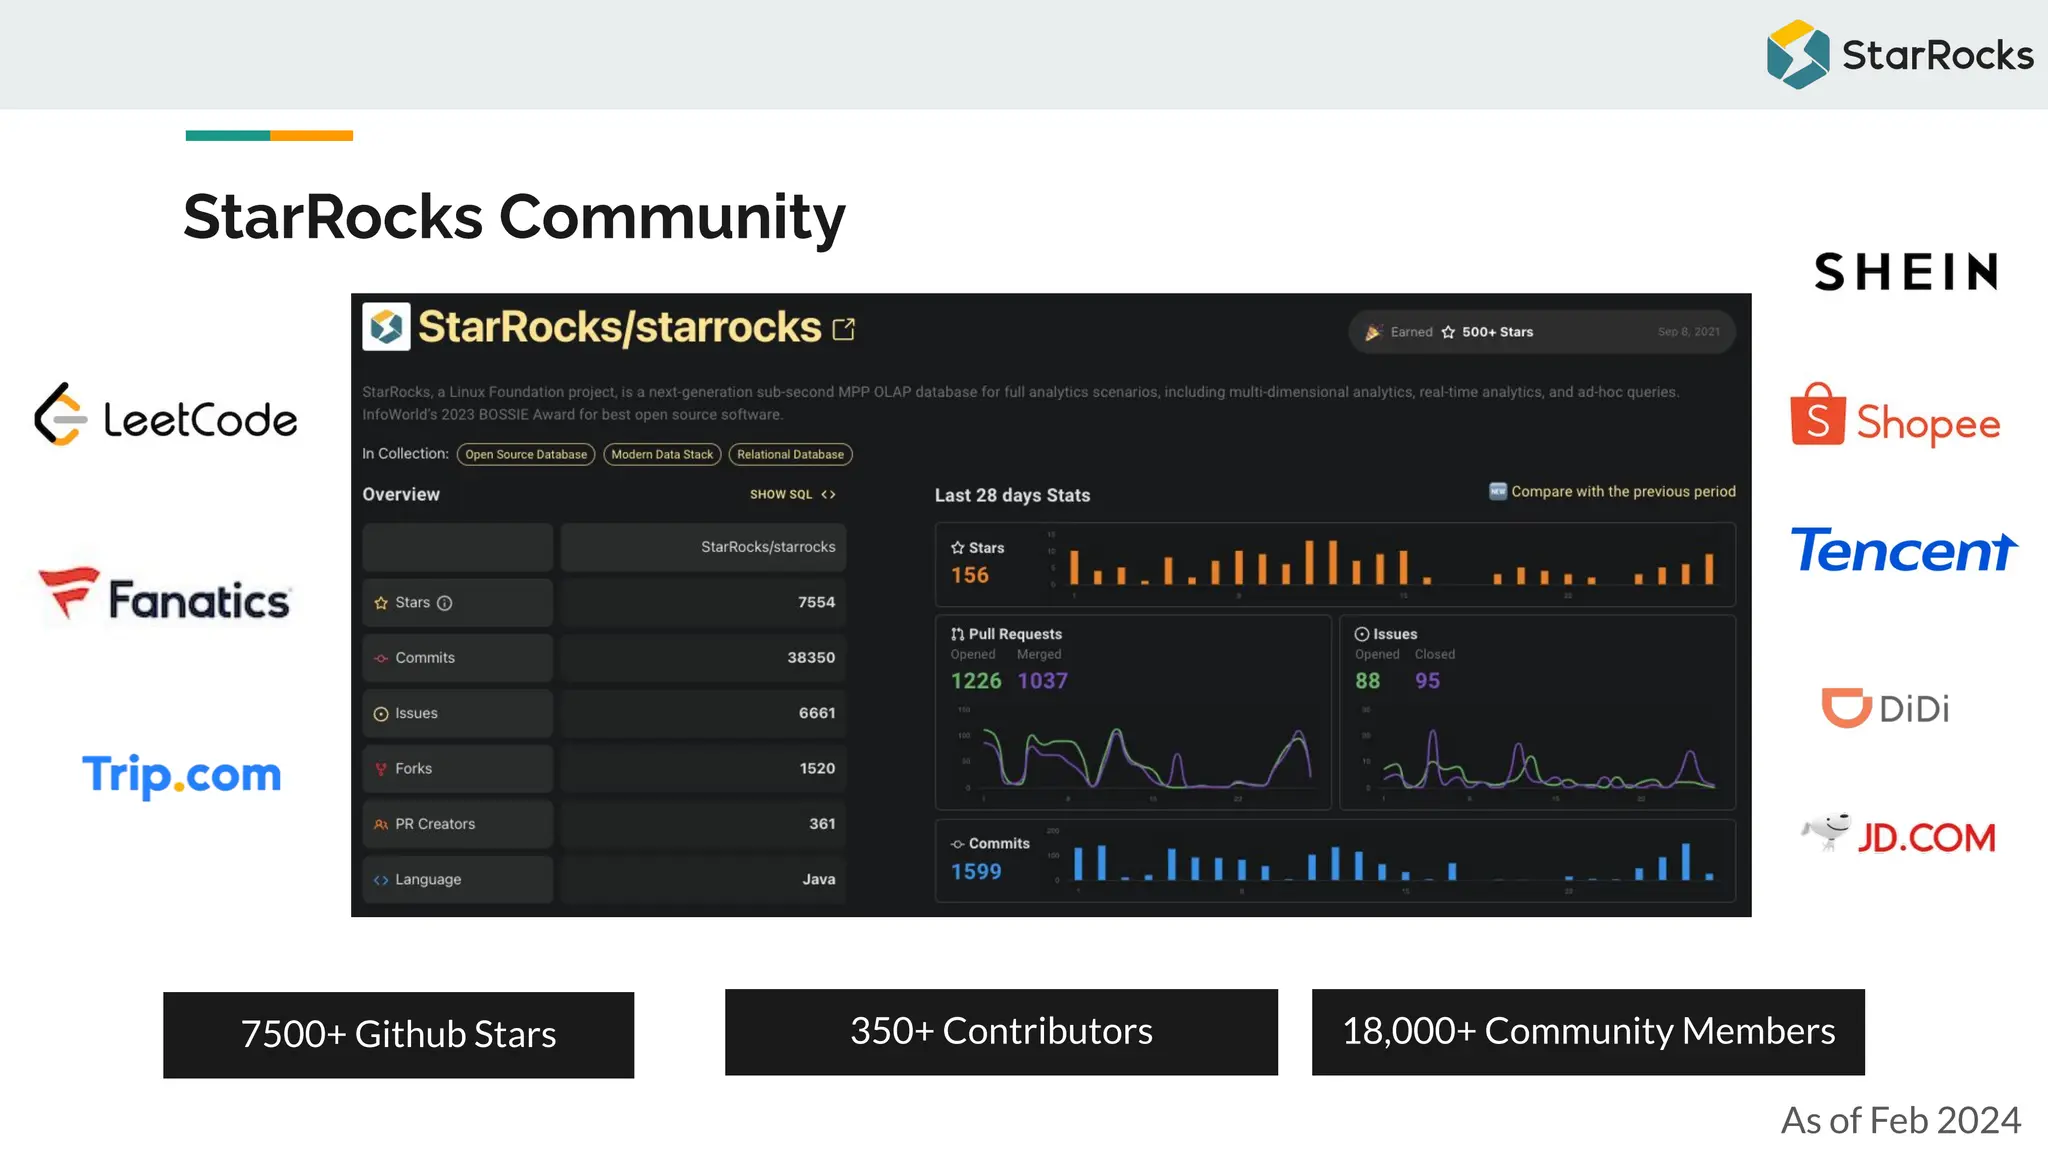Click the Fanatics flag logo
The image size is (2048, 1152).
tap(68, 590)
